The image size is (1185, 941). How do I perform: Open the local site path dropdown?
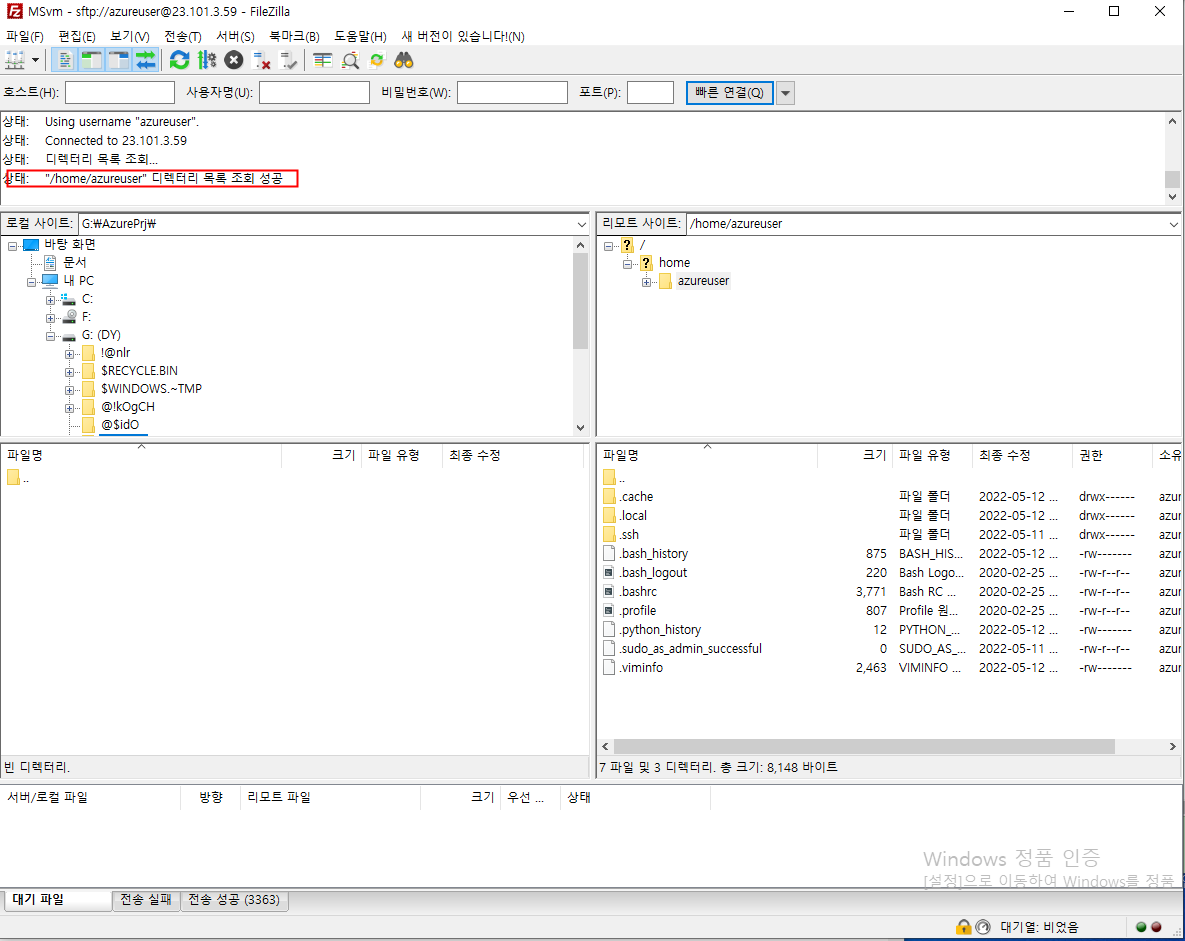(x=581, y=224)
